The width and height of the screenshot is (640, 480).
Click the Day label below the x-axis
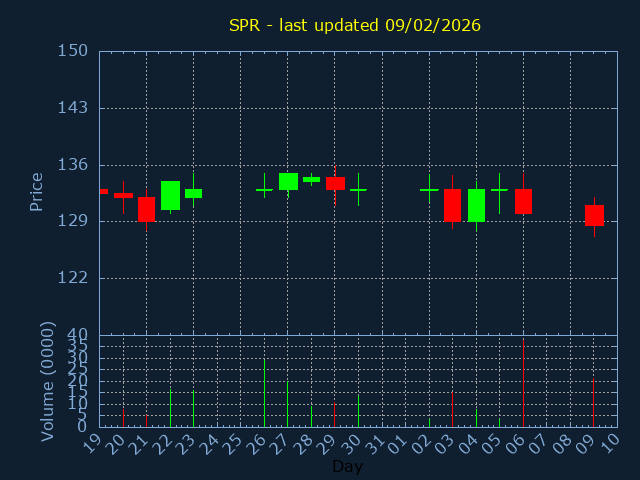[x=347, y=466]
